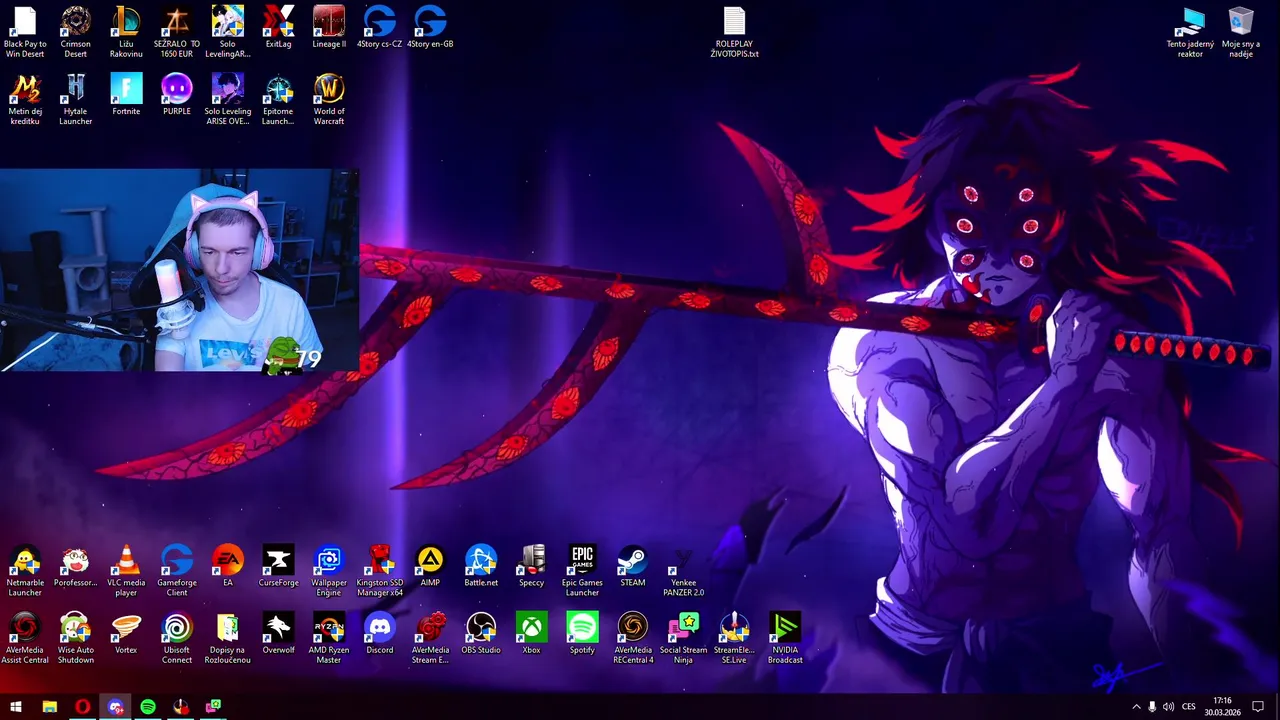Viewport: 1280px width, 720px height.
Task: Open the ROLEPLAY ŽIVOTOPIS.txt file
Action: coord(734,32)
